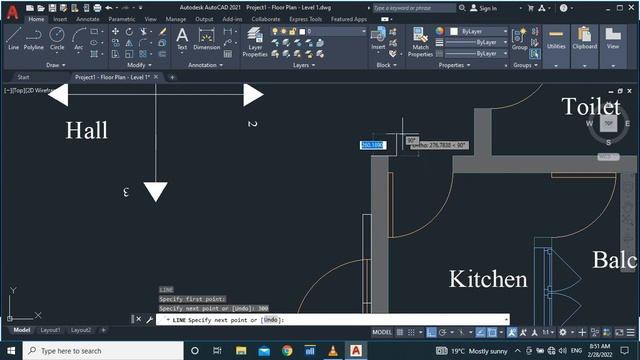Toggle snap mode on status bar
Viewport: 640px width, 360px height.
[411, 332]
